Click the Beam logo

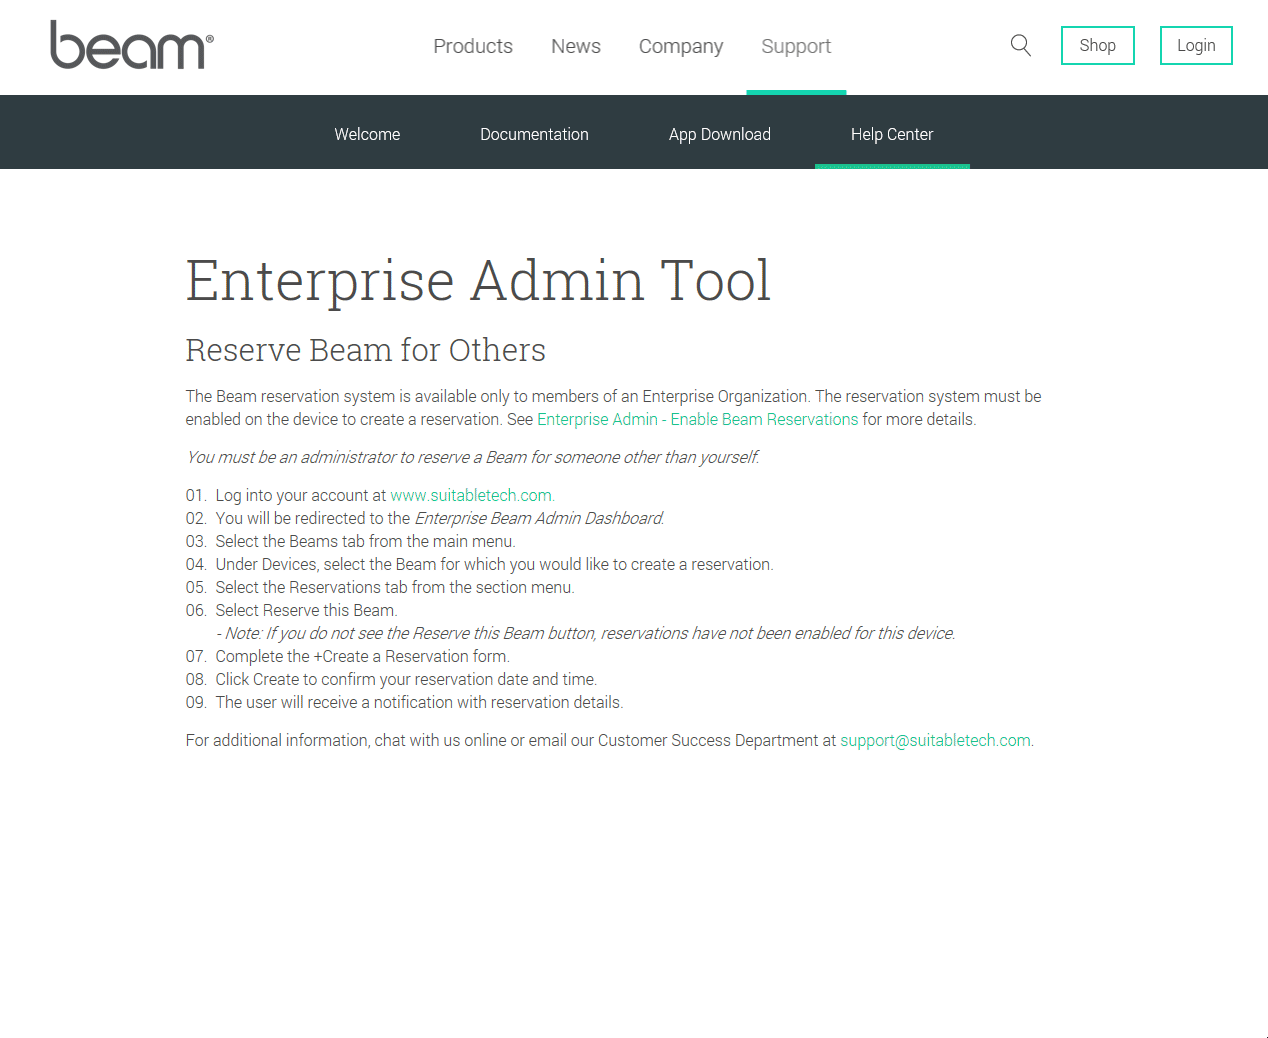point(132,45)
